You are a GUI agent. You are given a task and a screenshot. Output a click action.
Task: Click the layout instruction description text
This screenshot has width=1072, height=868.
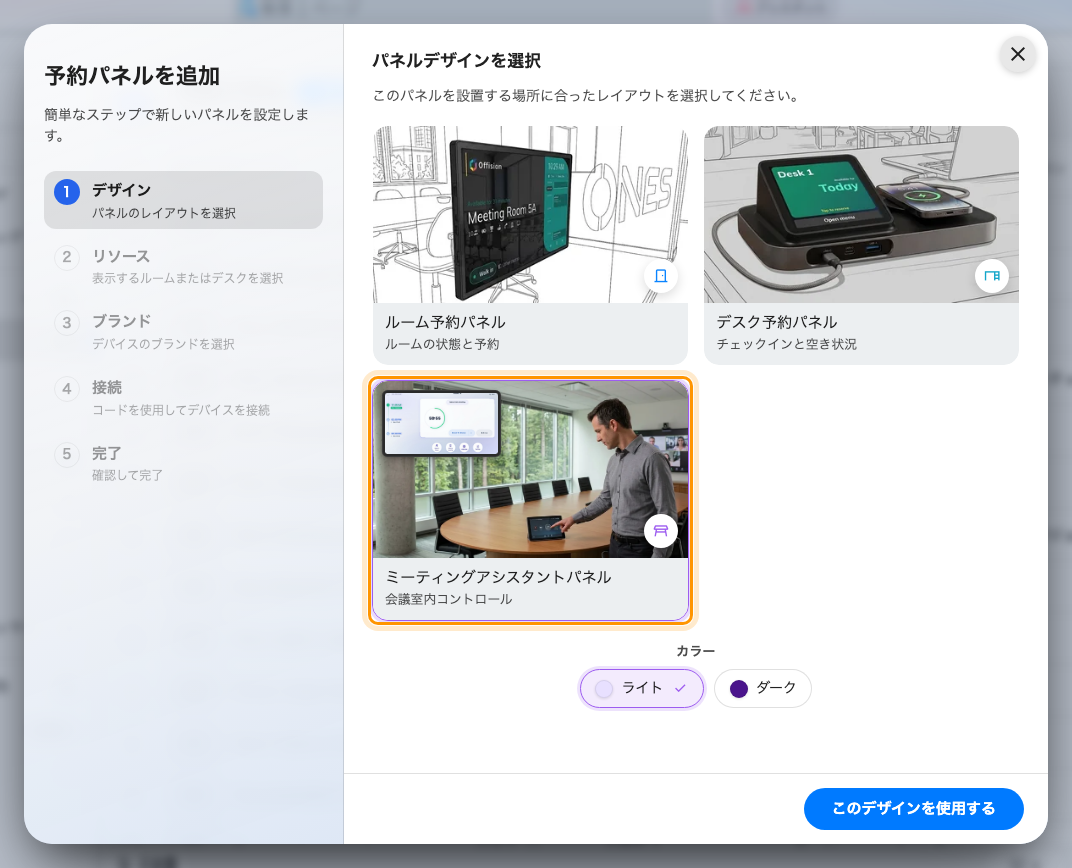[x=587, y=96]
